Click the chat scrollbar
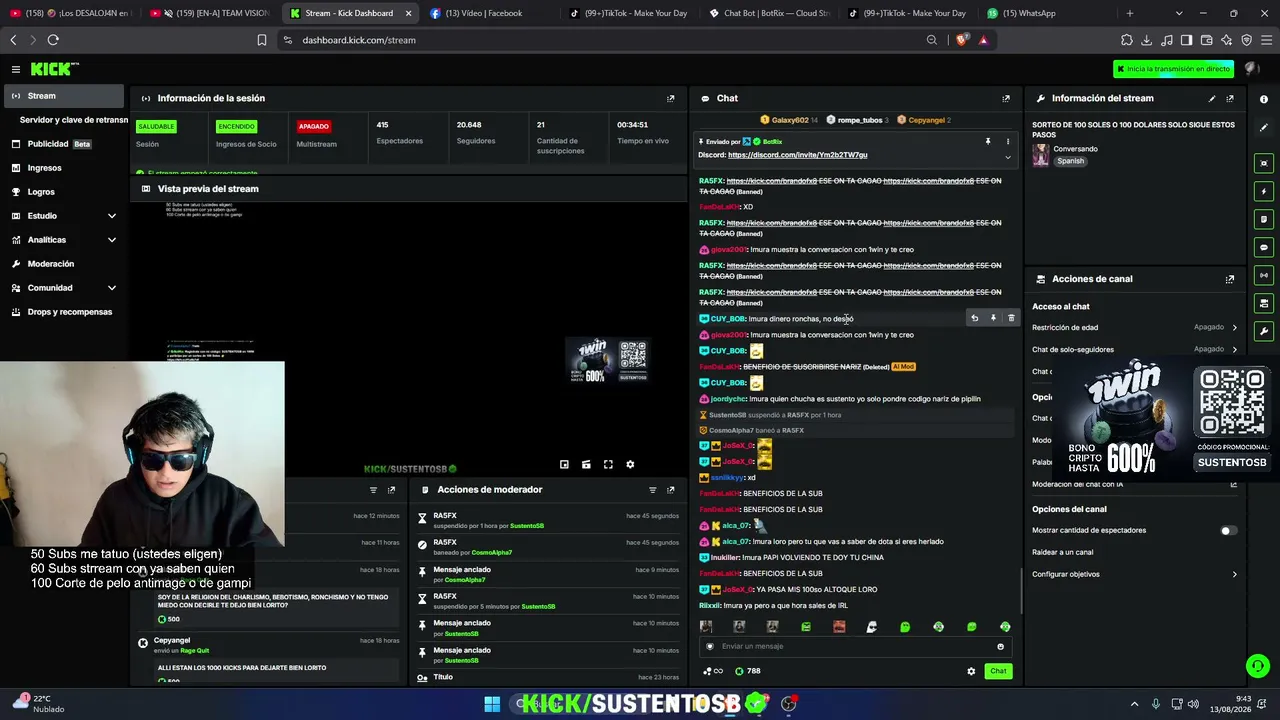The image size is (1280, 720). coord(1021,590)
